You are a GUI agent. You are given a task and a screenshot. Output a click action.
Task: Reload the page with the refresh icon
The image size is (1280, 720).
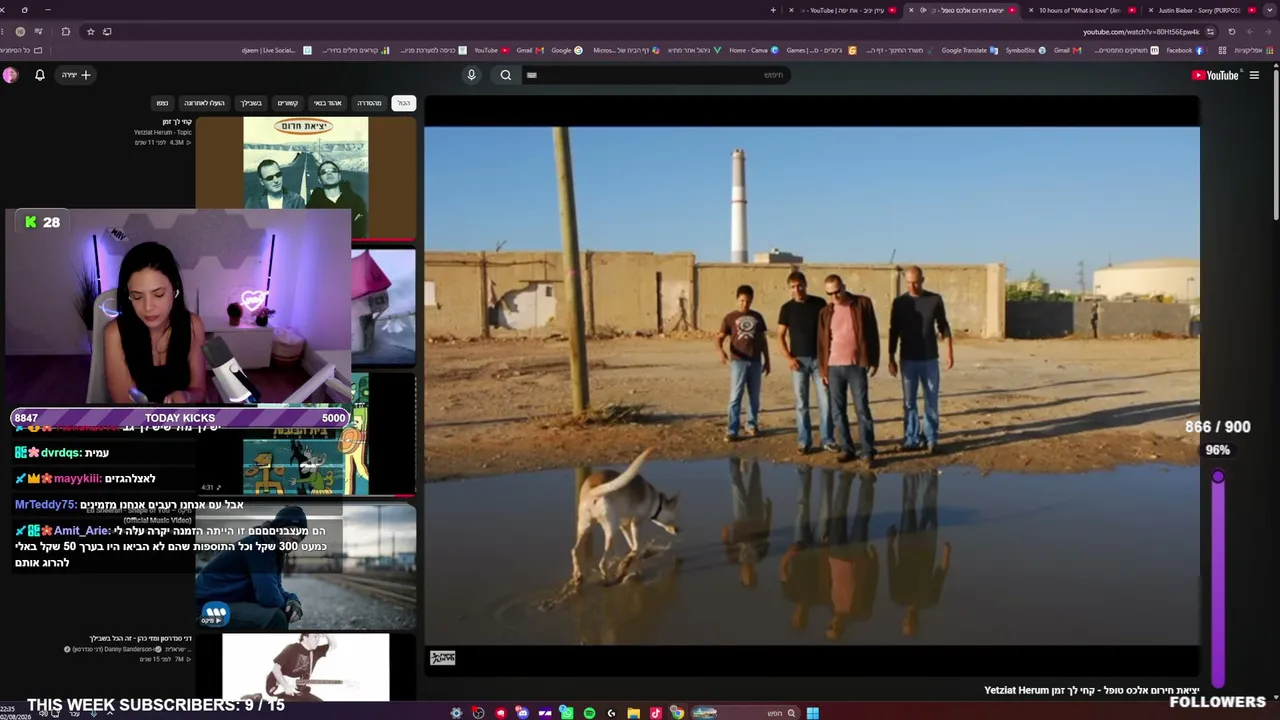click(x=1232, y=32)
